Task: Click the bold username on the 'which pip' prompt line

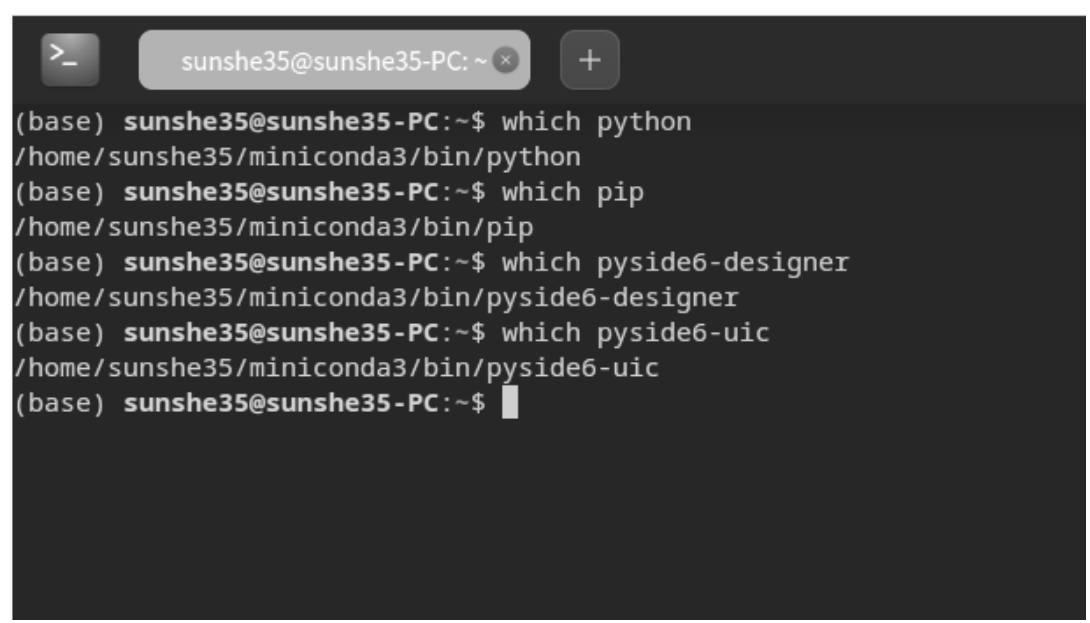Action: [x=281, y=193]
